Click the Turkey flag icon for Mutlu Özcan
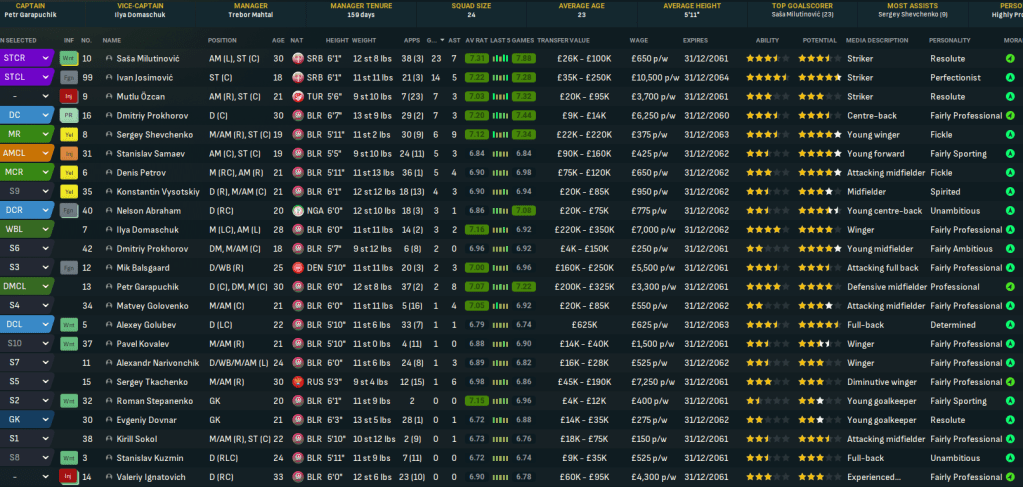 pos(298,97)
